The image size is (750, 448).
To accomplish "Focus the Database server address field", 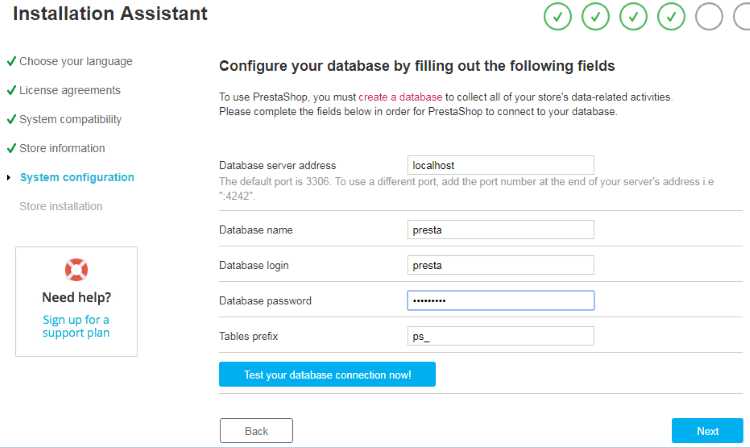I will pyautogui.click(x=501, y=165).
